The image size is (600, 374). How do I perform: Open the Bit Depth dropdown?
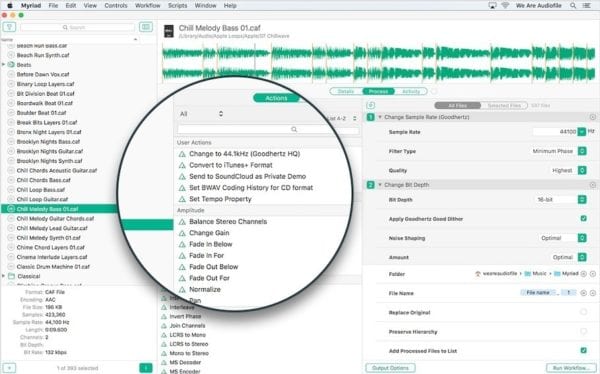(582, 199)
